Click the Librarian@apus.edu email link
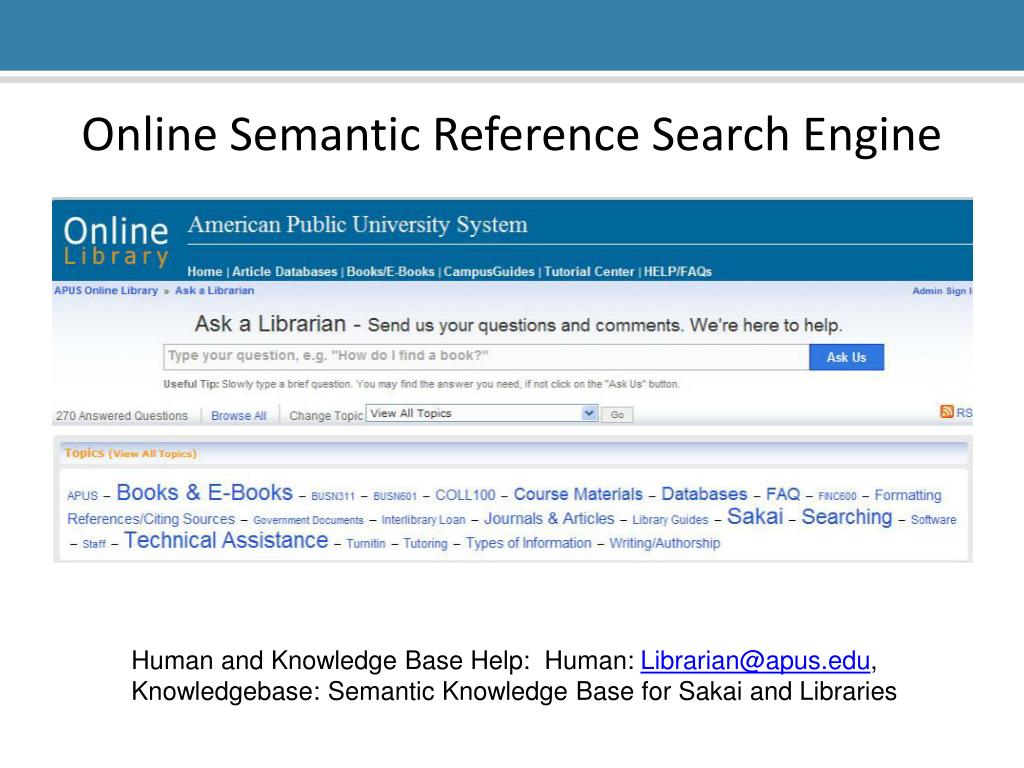The image size is (1024, 768). pos(755,660)
